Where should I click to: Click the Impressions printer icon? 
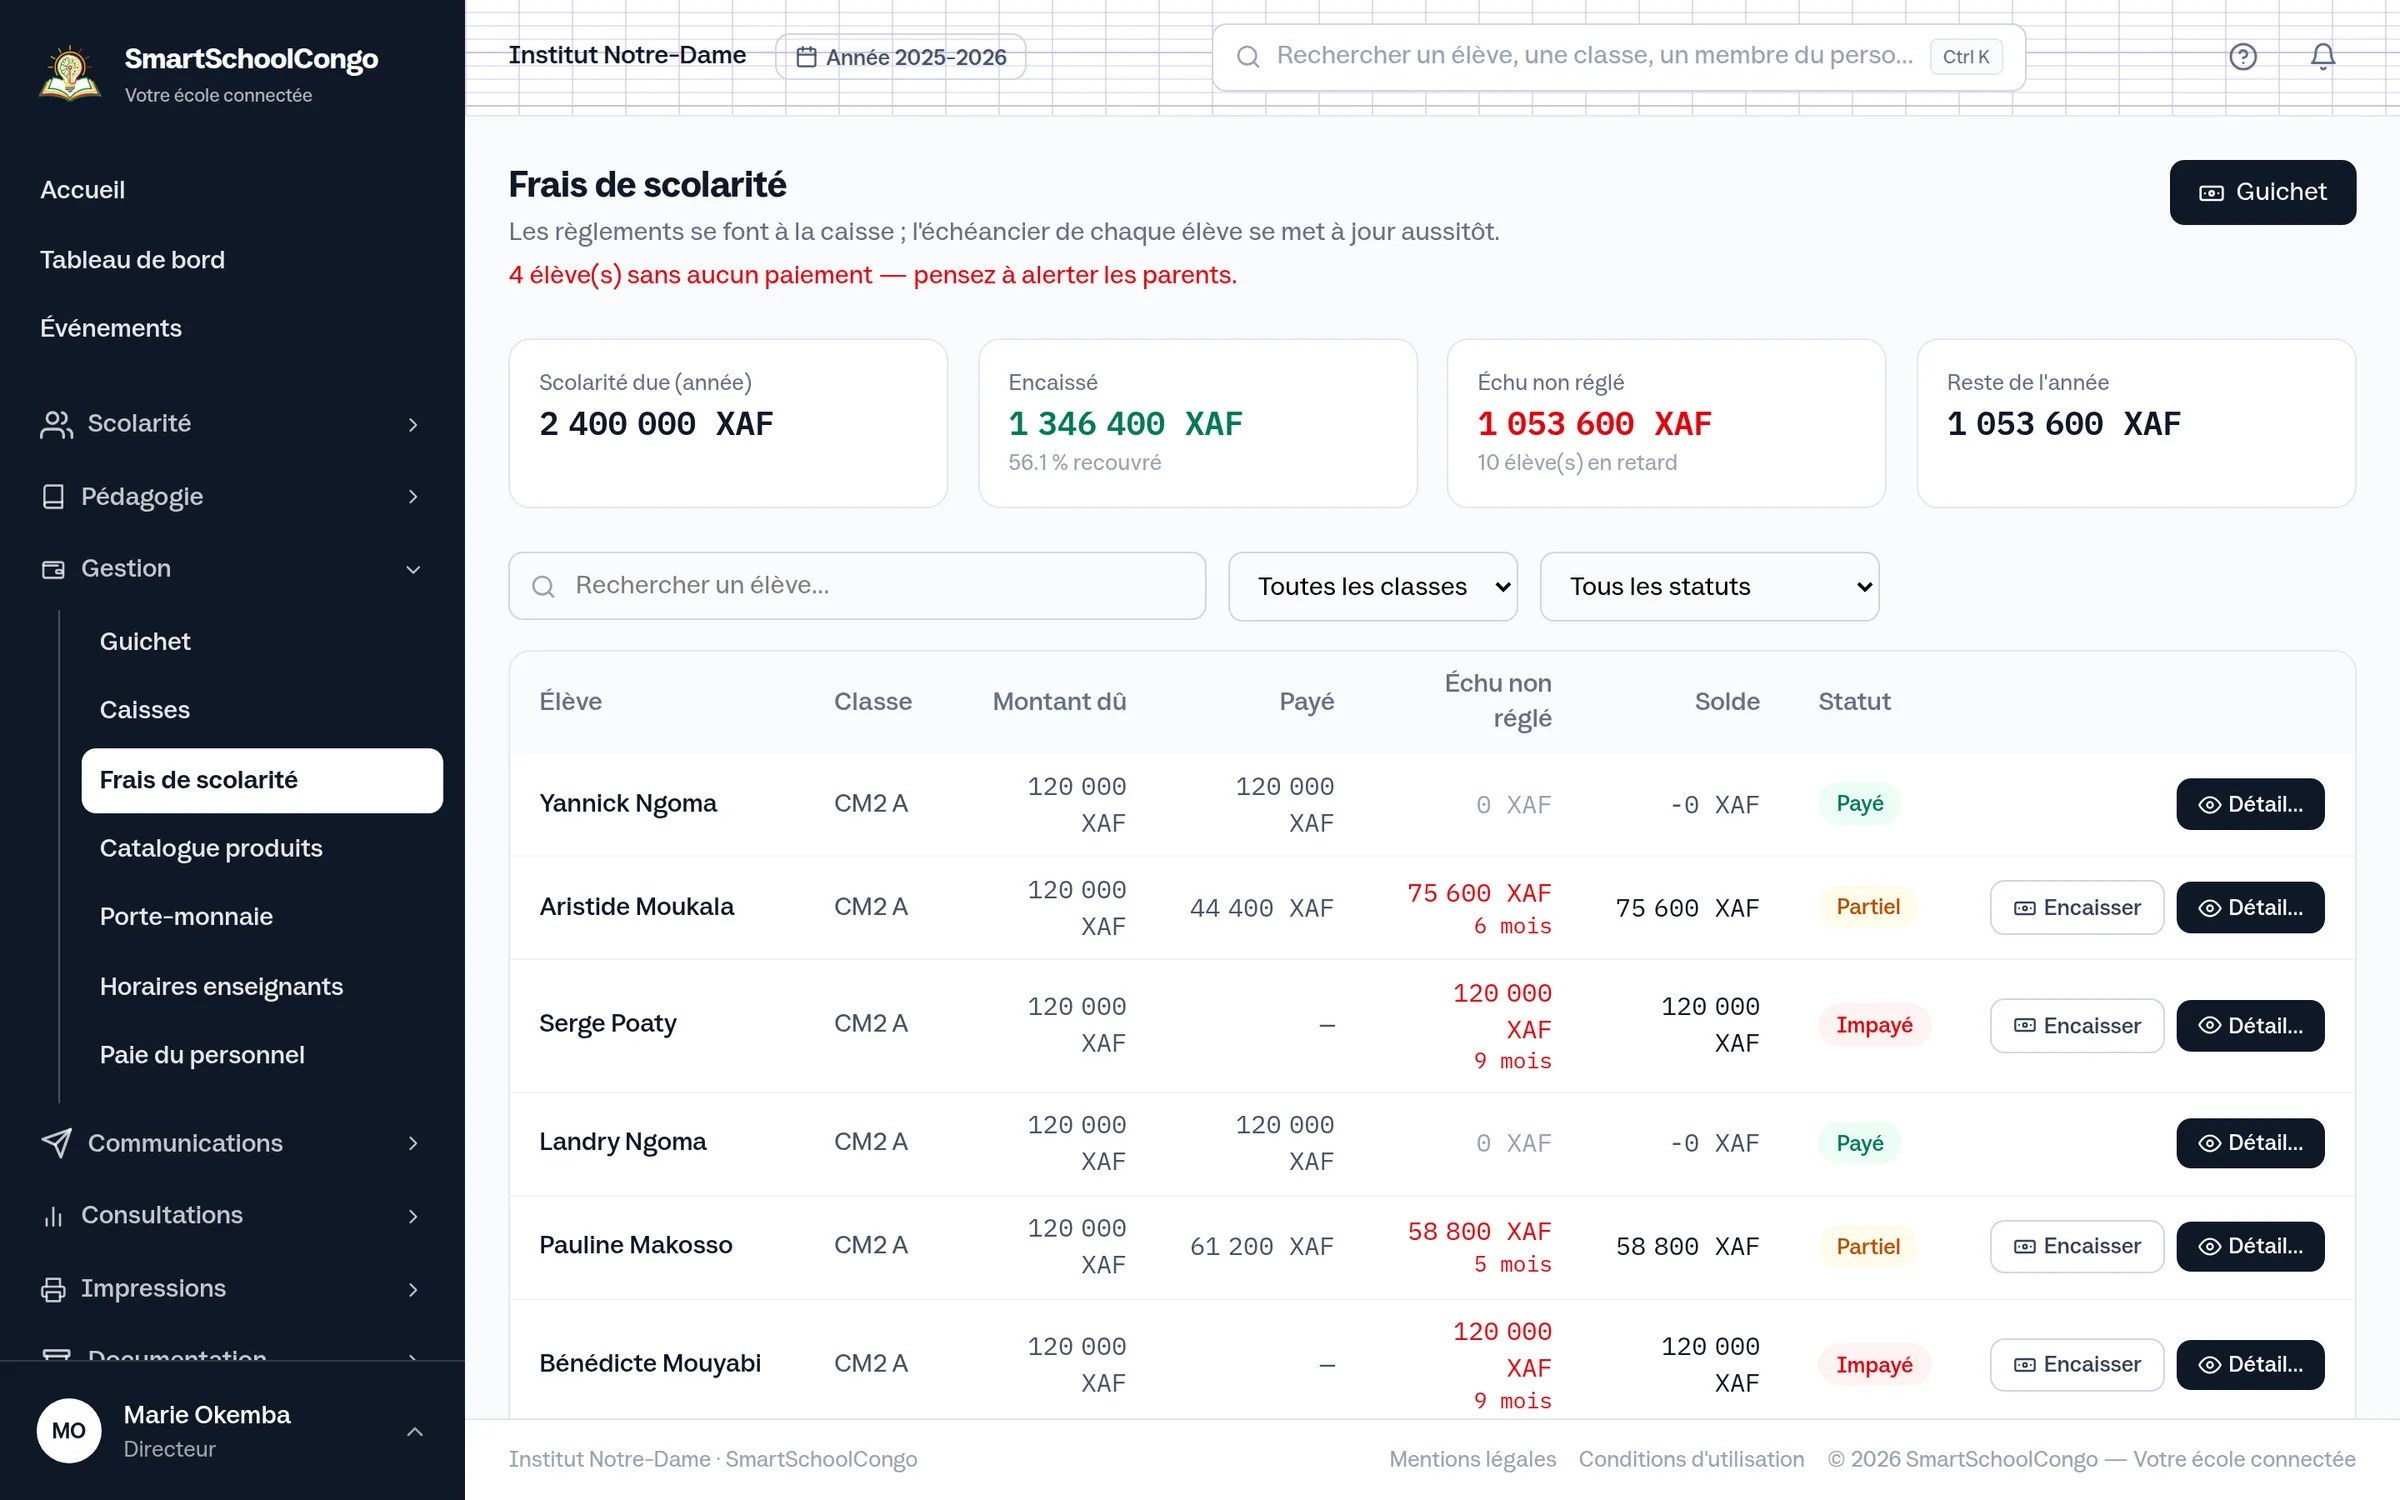(x=53, y=1289)
